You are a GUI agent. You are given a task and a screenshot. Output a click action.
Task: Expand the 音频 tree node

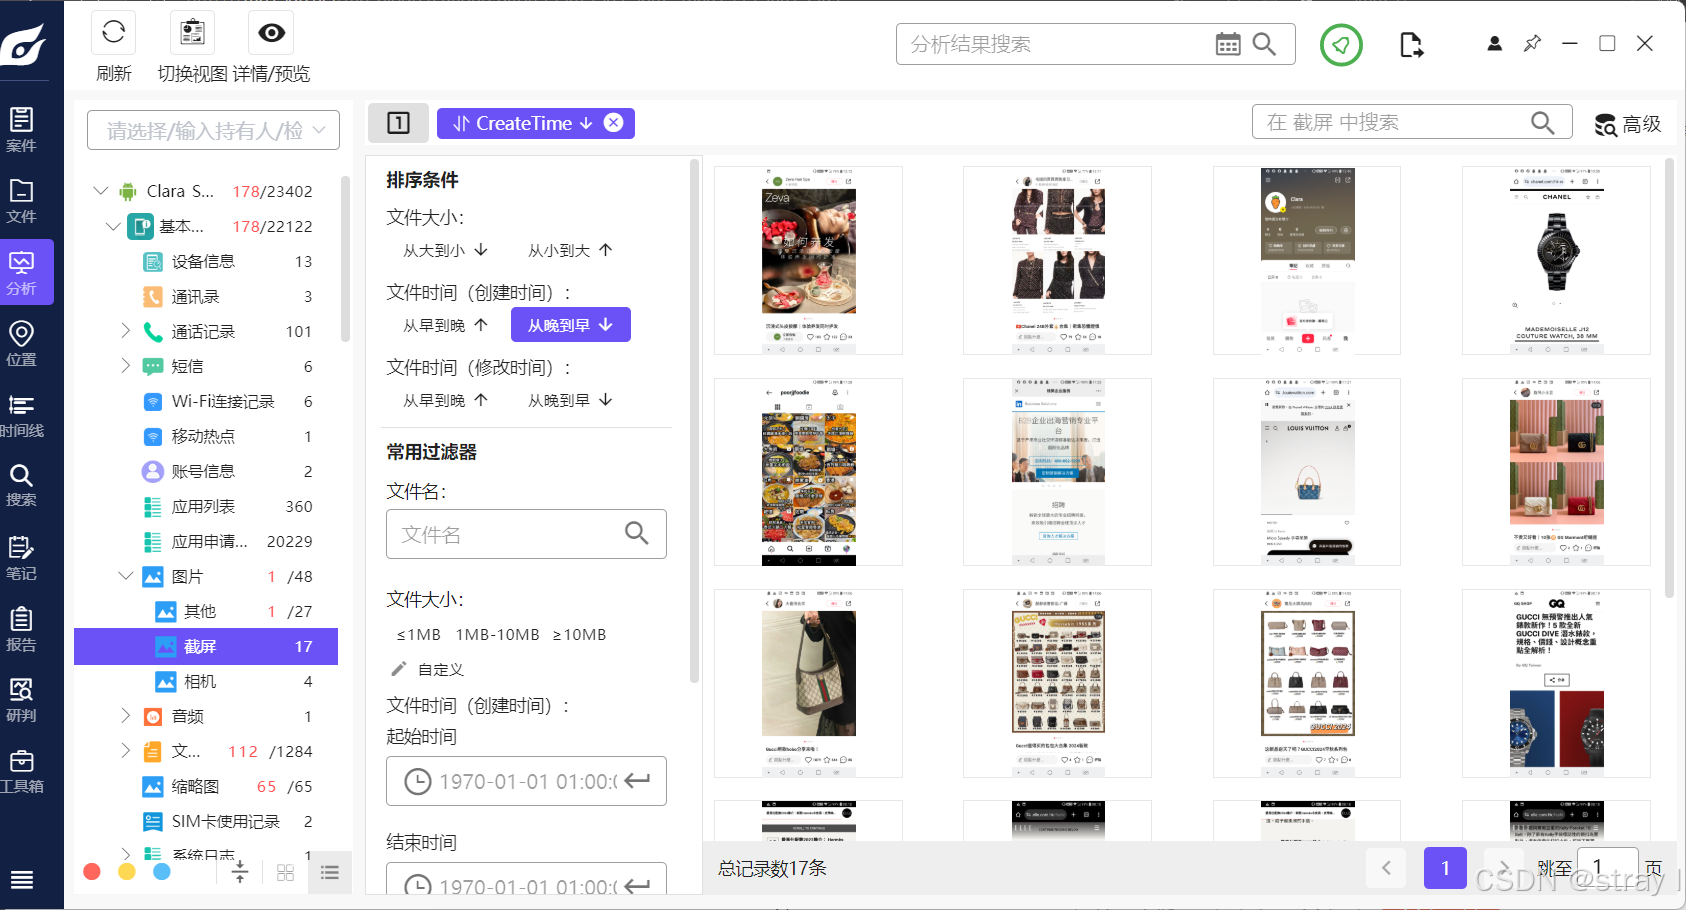pyautogui.click(x=125, y=715)
